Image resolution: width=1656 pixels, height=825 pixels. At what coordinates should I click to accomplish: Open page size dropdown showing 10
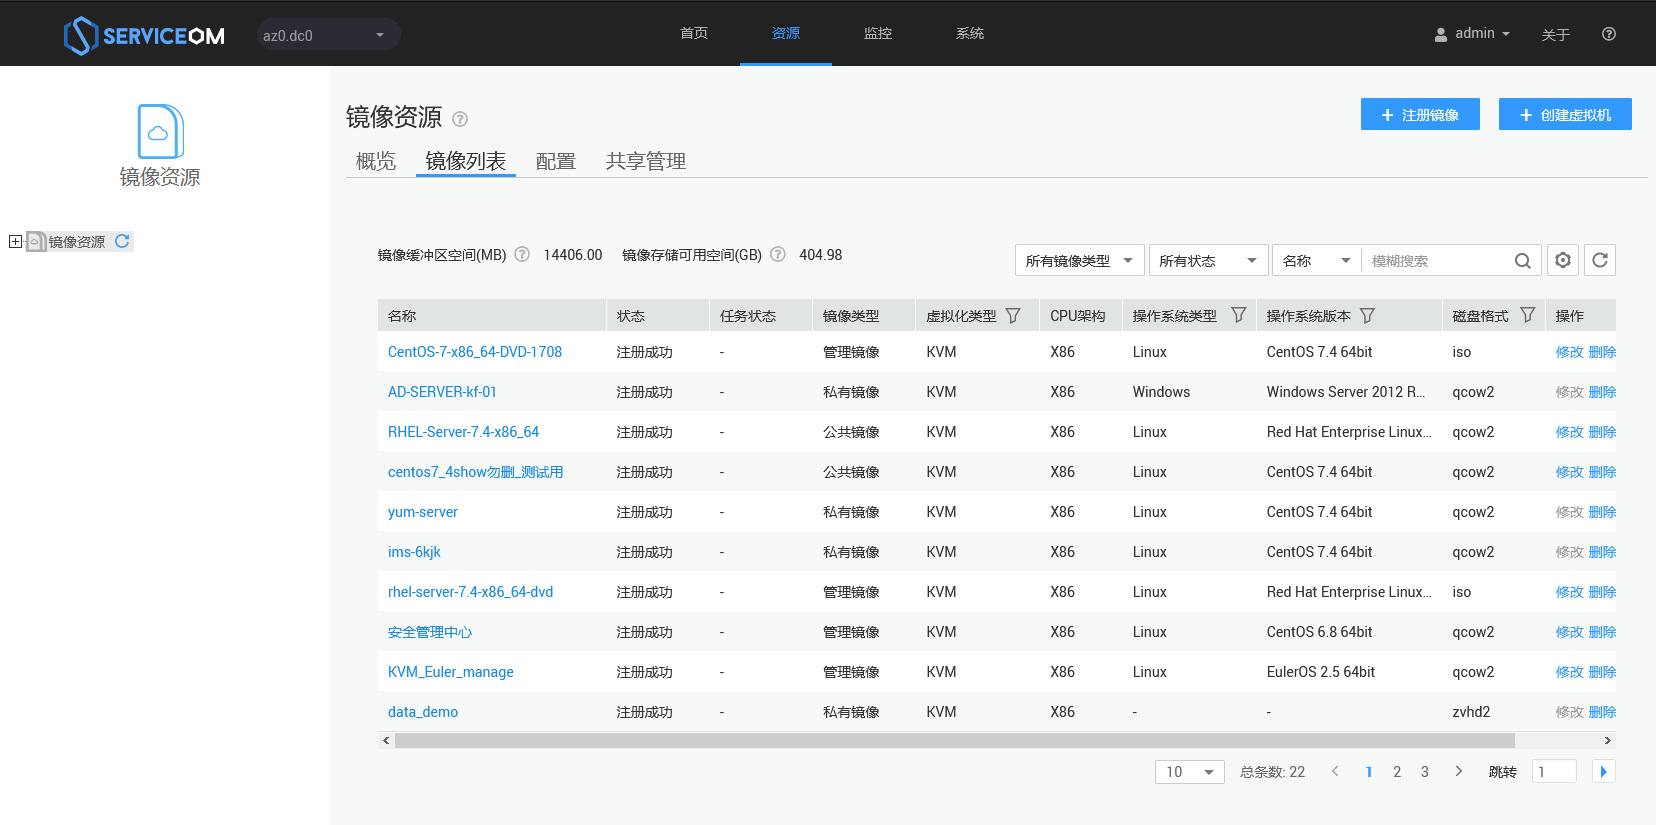tap(1189, 772)
